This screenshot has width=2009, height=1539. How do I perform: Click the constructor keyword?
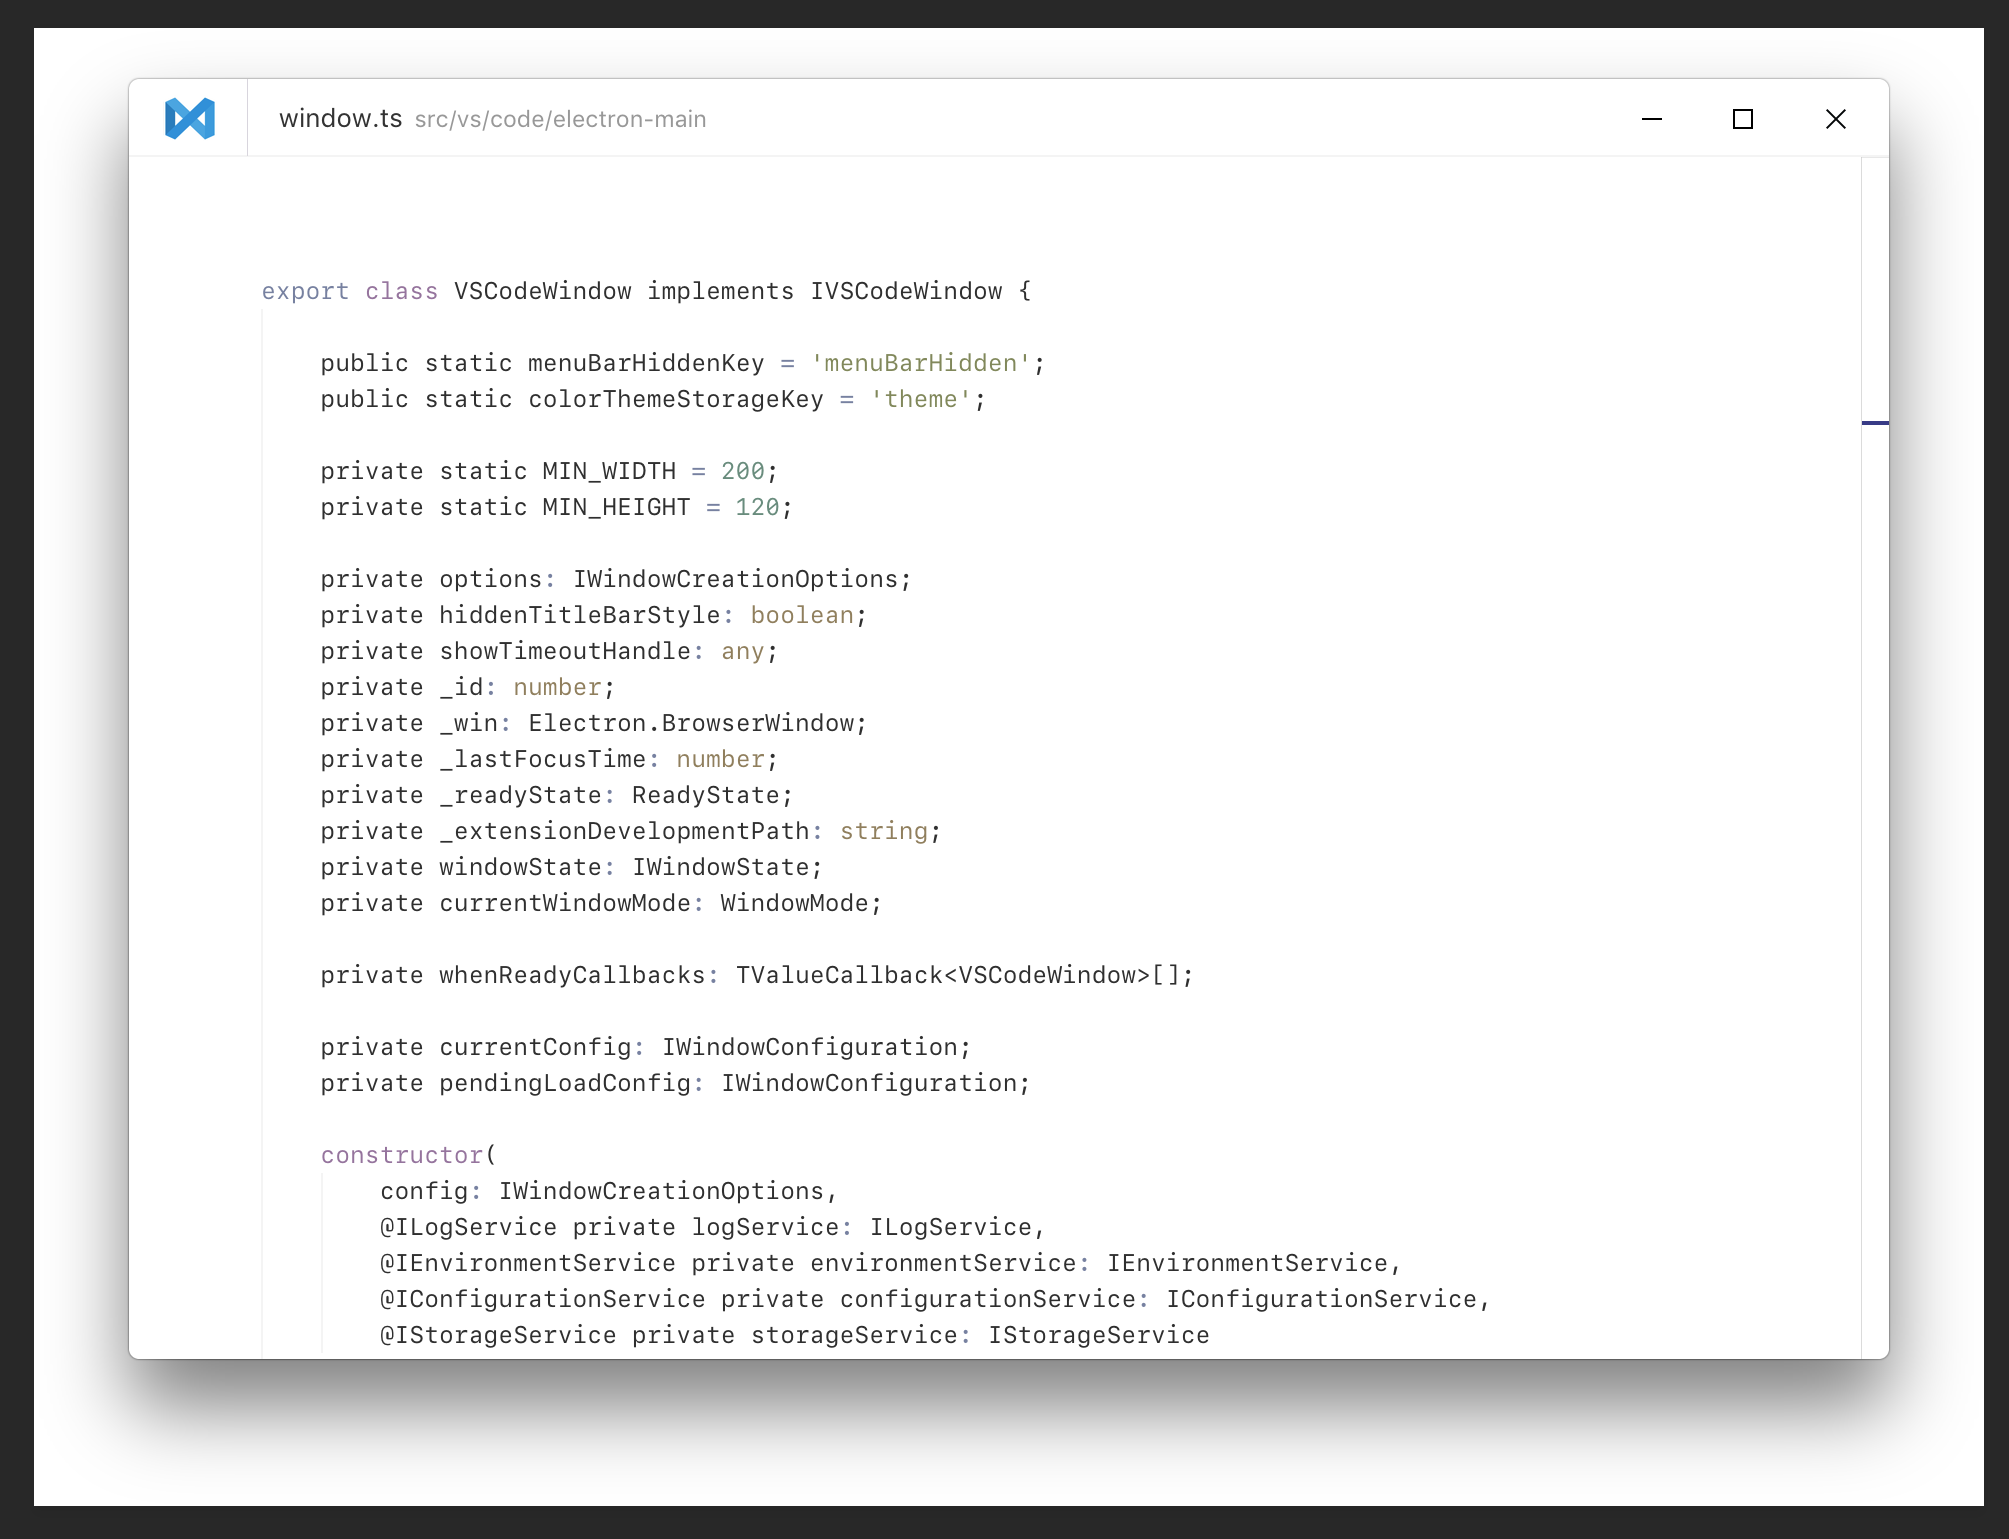402,1155
